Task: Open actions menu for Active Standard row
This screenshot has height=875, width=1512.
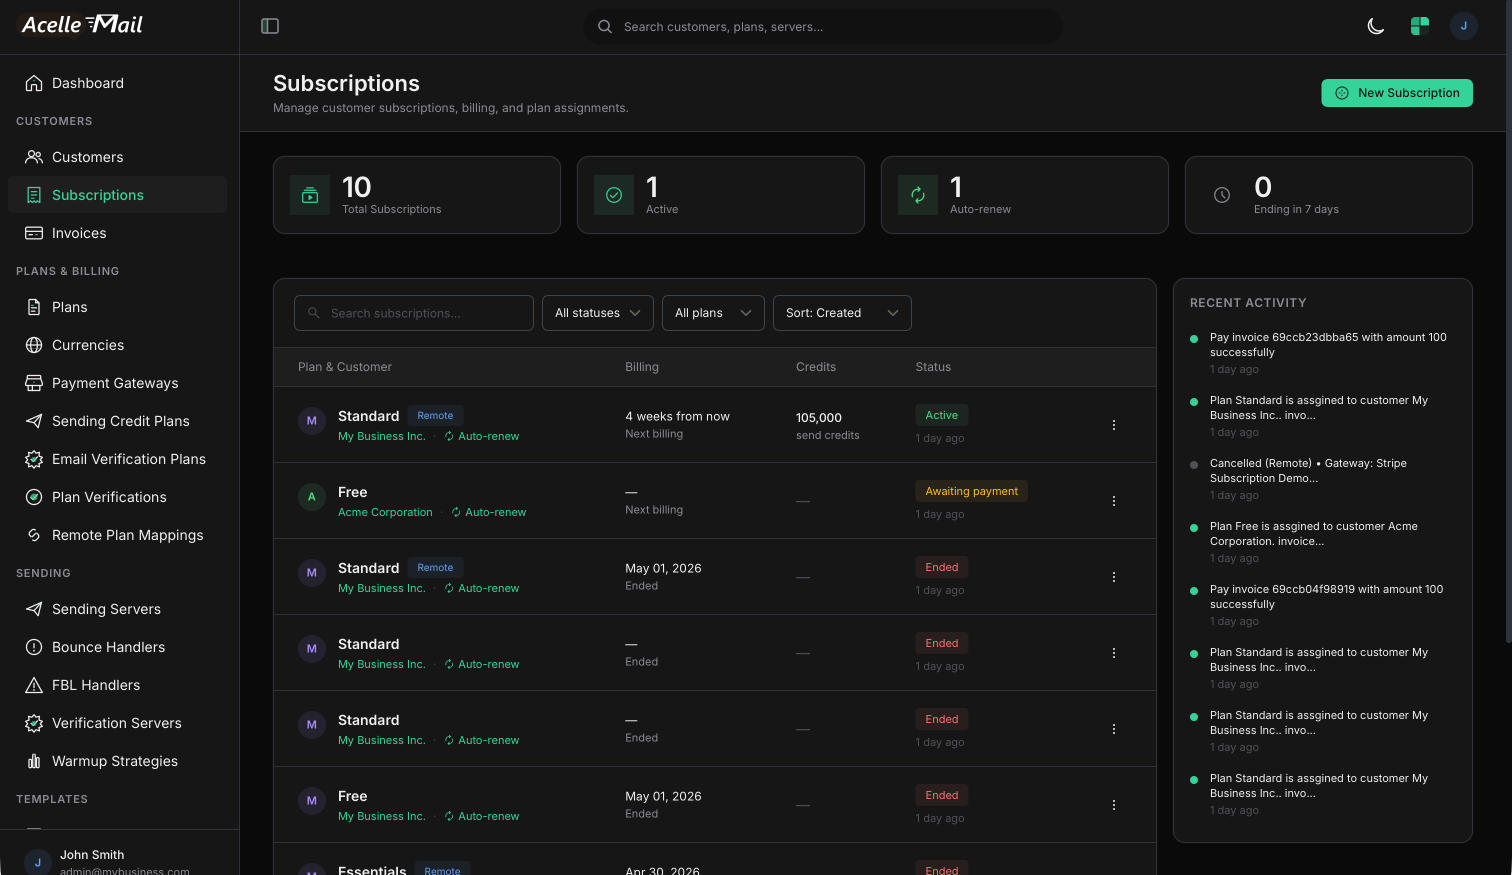Action: click(x=1114, y=425)
